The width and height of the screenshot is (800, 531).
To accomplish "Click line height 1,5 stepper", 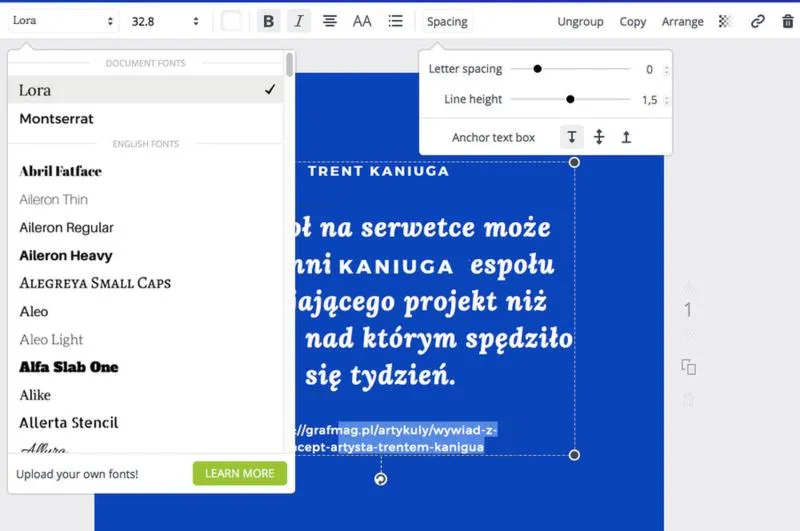I will click(666, 100).
